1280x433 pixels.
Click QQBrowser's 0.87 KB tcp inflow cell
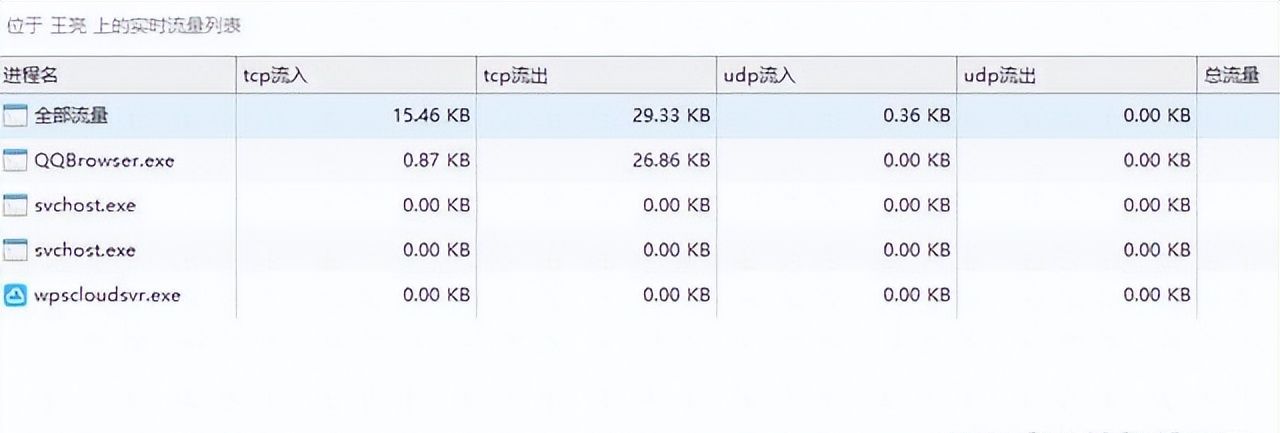coord(436,160)
